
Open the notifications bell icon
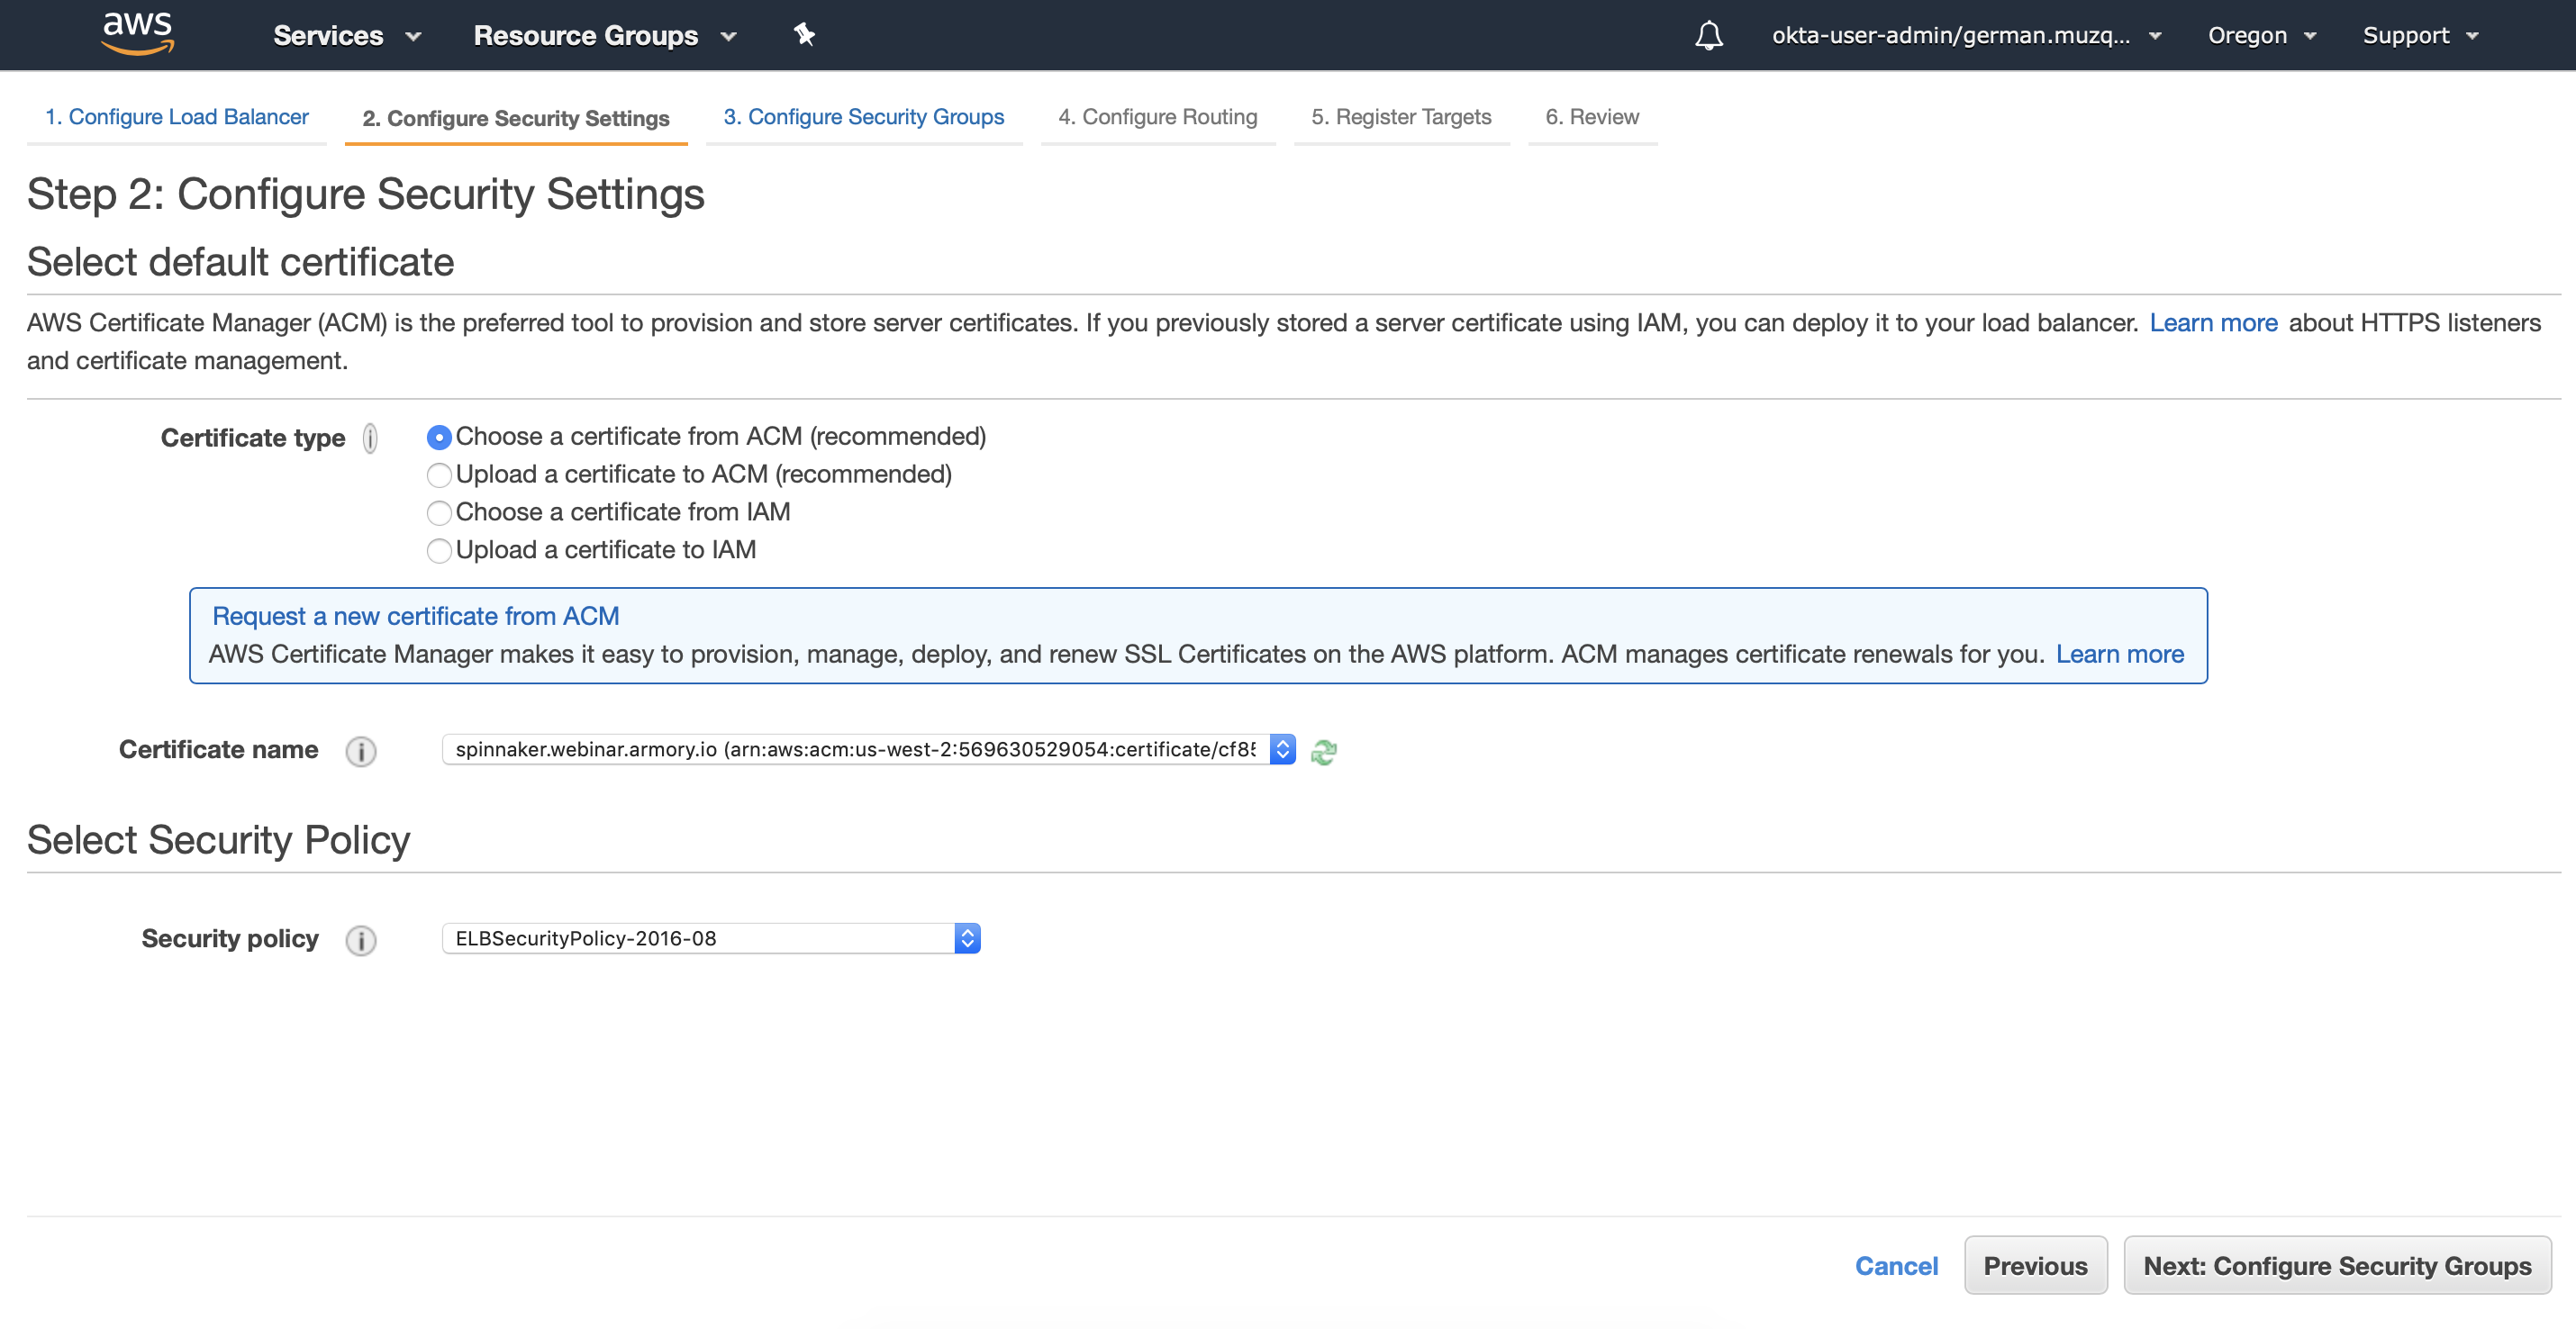(1708, 36)
